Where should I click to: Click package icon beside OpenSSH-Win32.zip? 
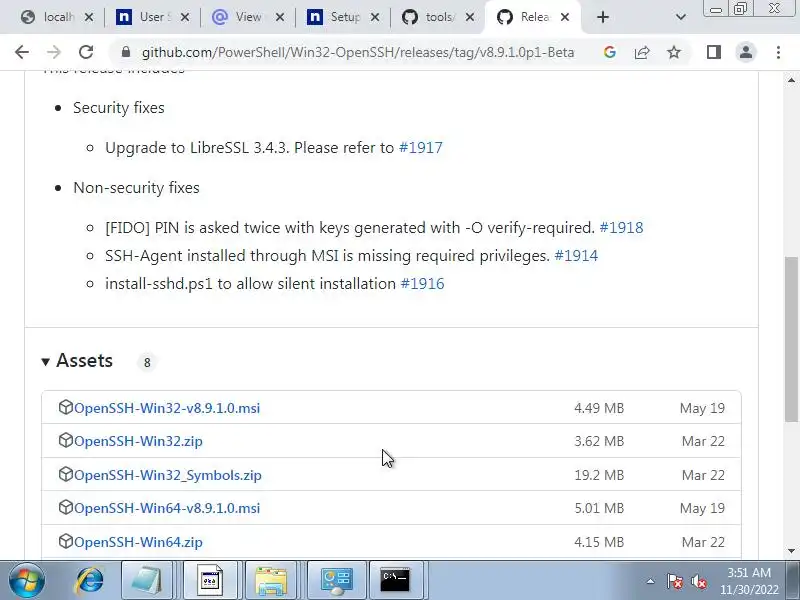[66, 440]
